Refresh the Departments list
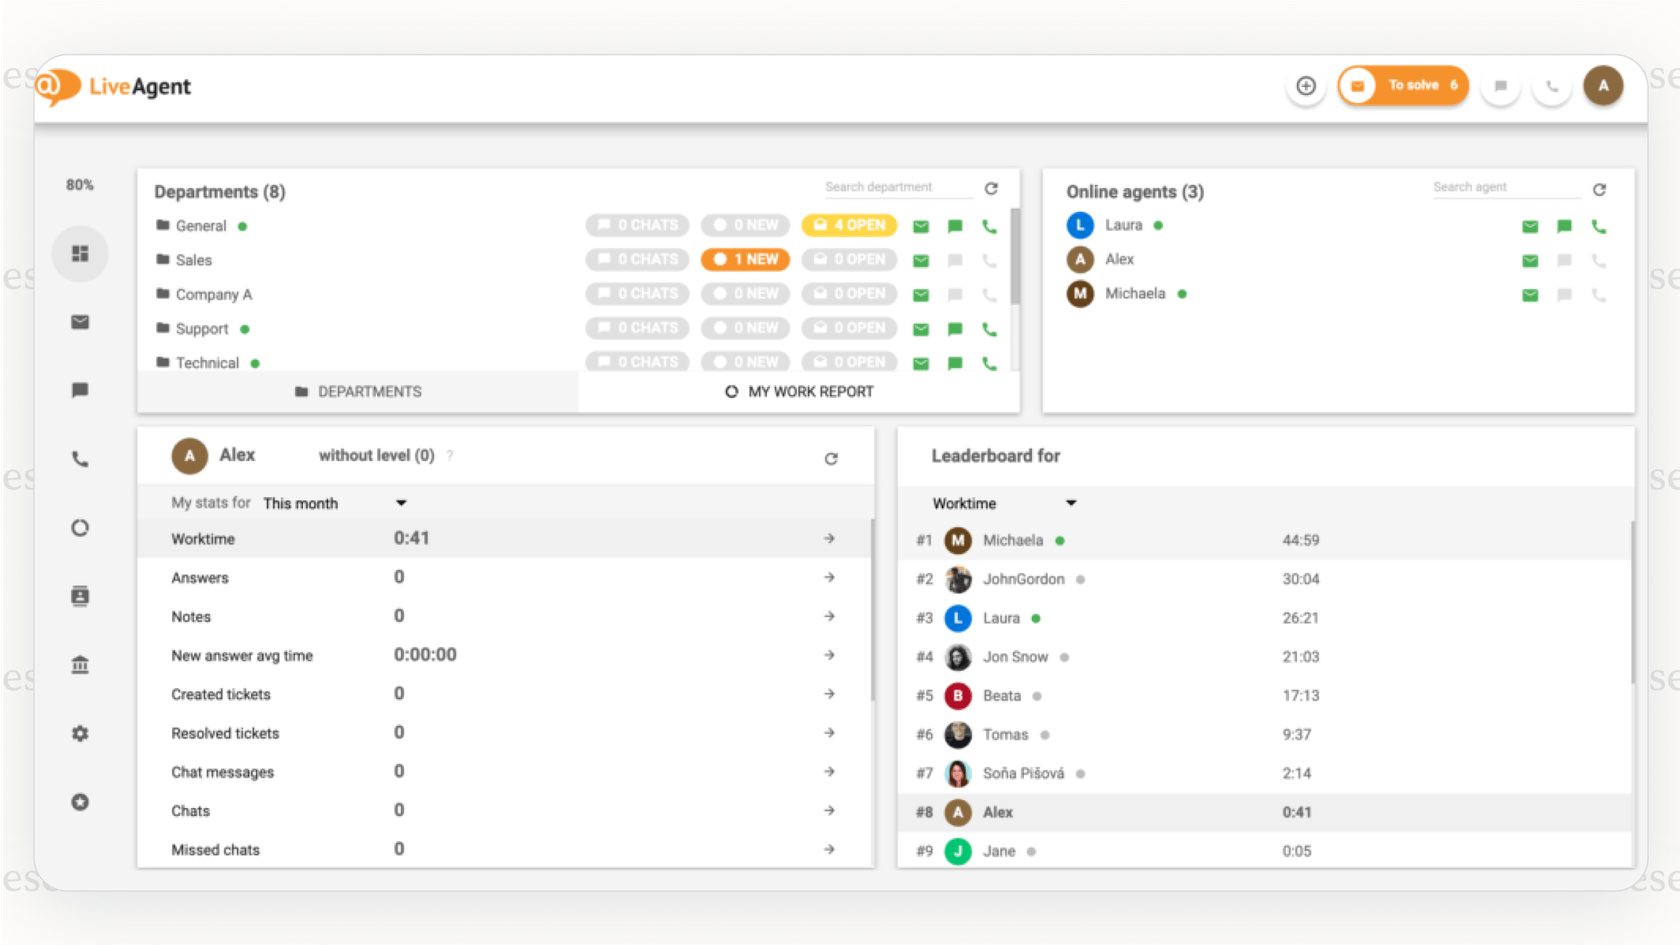1680x945 pixels. (x=991, y=187)
